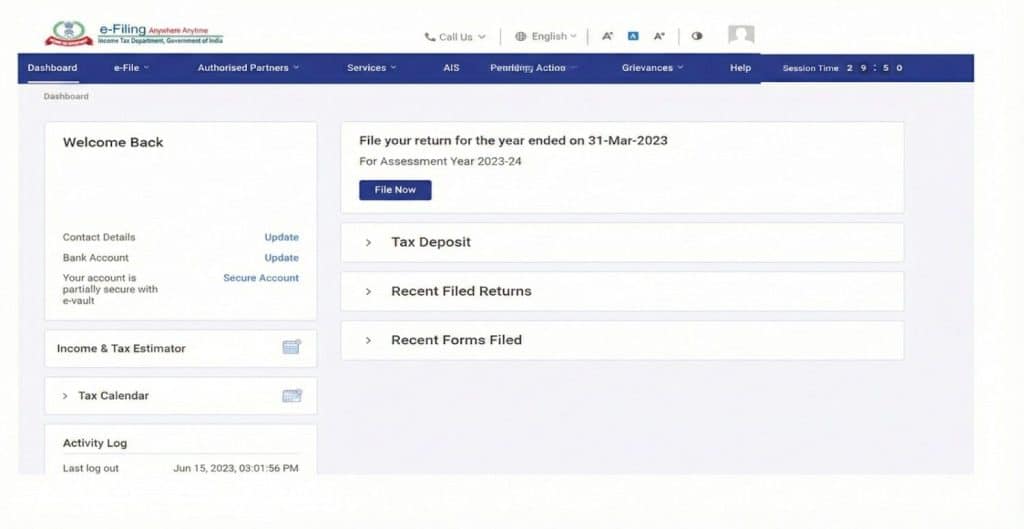Click the Session Time countdown

tap(843, 68)
